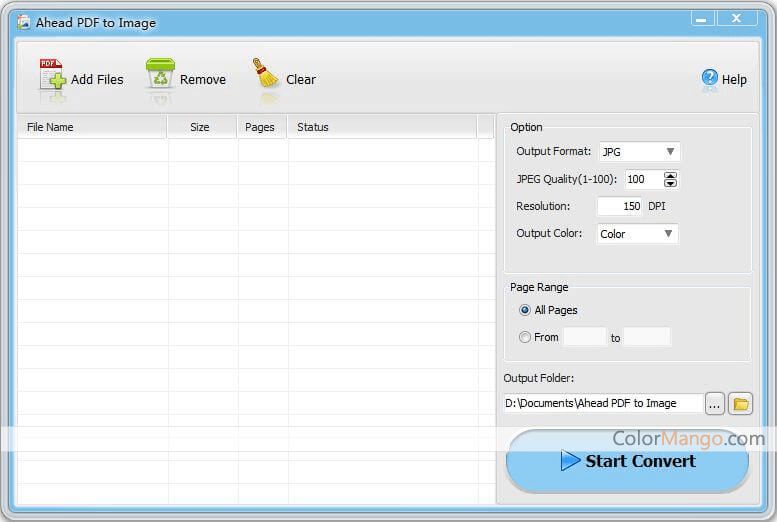This screenshot has width=777, height=522.
Task: Click the JPEG Quality value field
Action: 644,179
